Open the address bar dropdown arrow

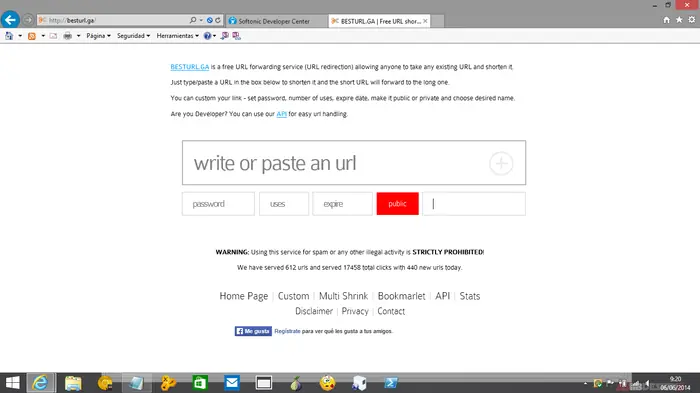click(x=201, y=20)
